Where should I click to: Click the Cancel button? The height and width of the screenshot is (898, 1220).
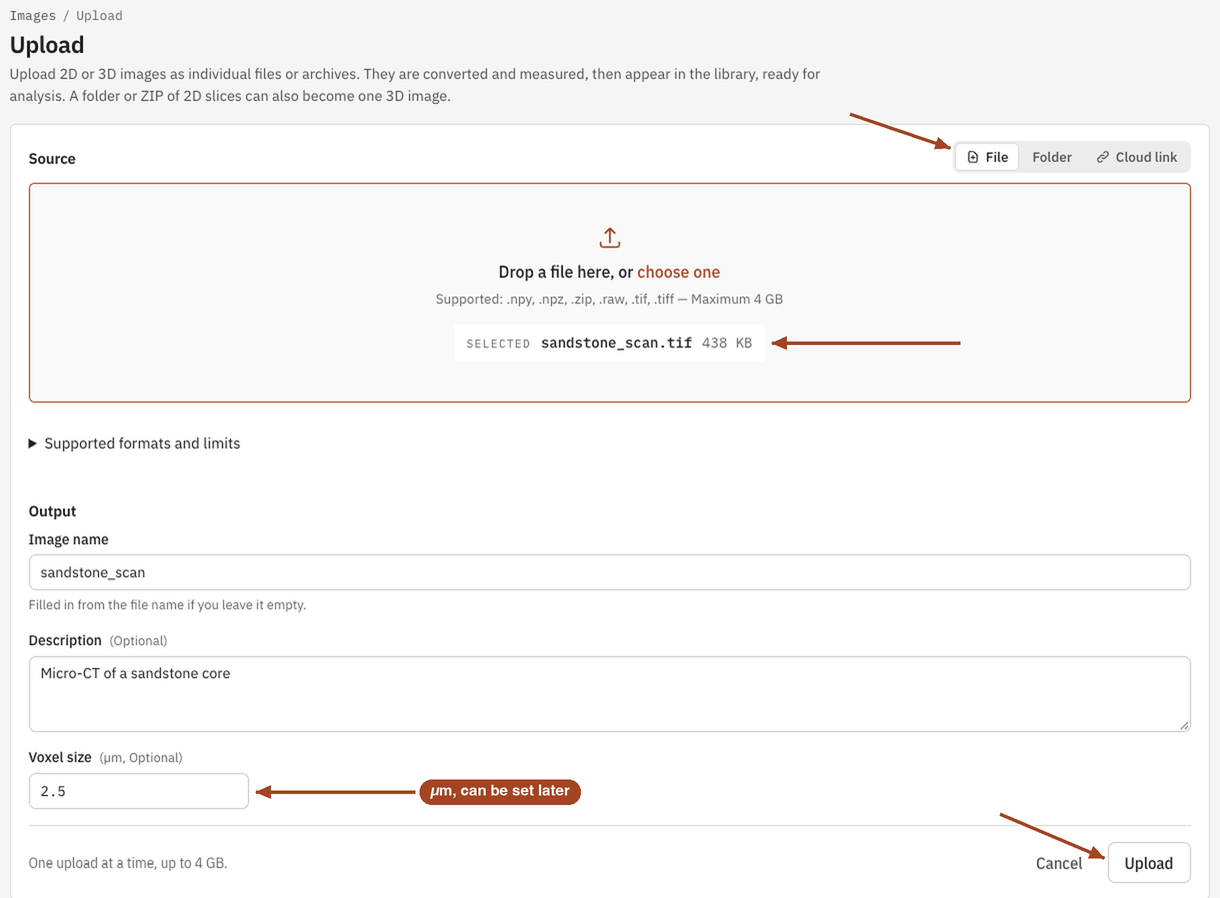pos(1059,863)
